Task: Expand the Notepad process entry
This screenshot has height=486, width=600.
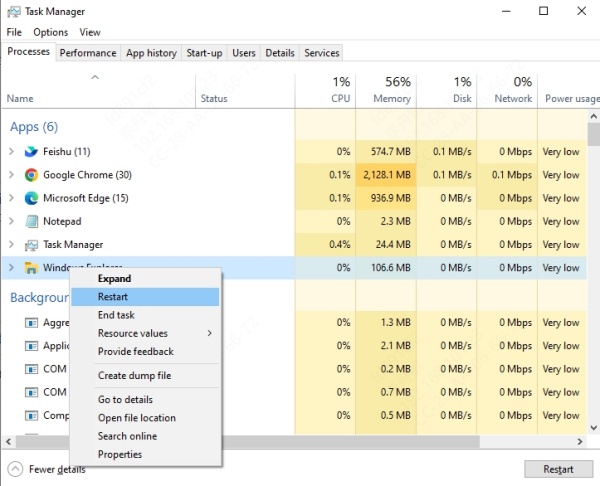Action: point(11,222)
